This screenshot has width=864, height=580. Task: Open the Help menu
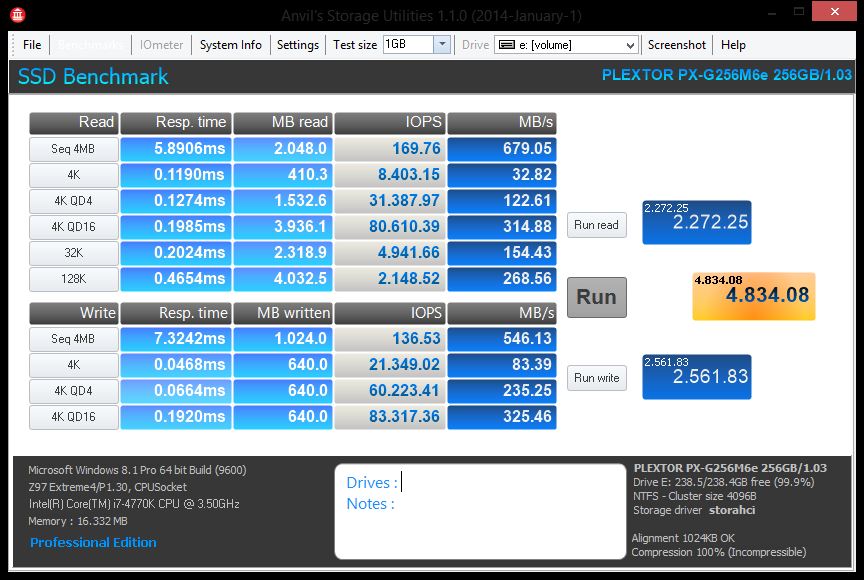pos(733,45)
